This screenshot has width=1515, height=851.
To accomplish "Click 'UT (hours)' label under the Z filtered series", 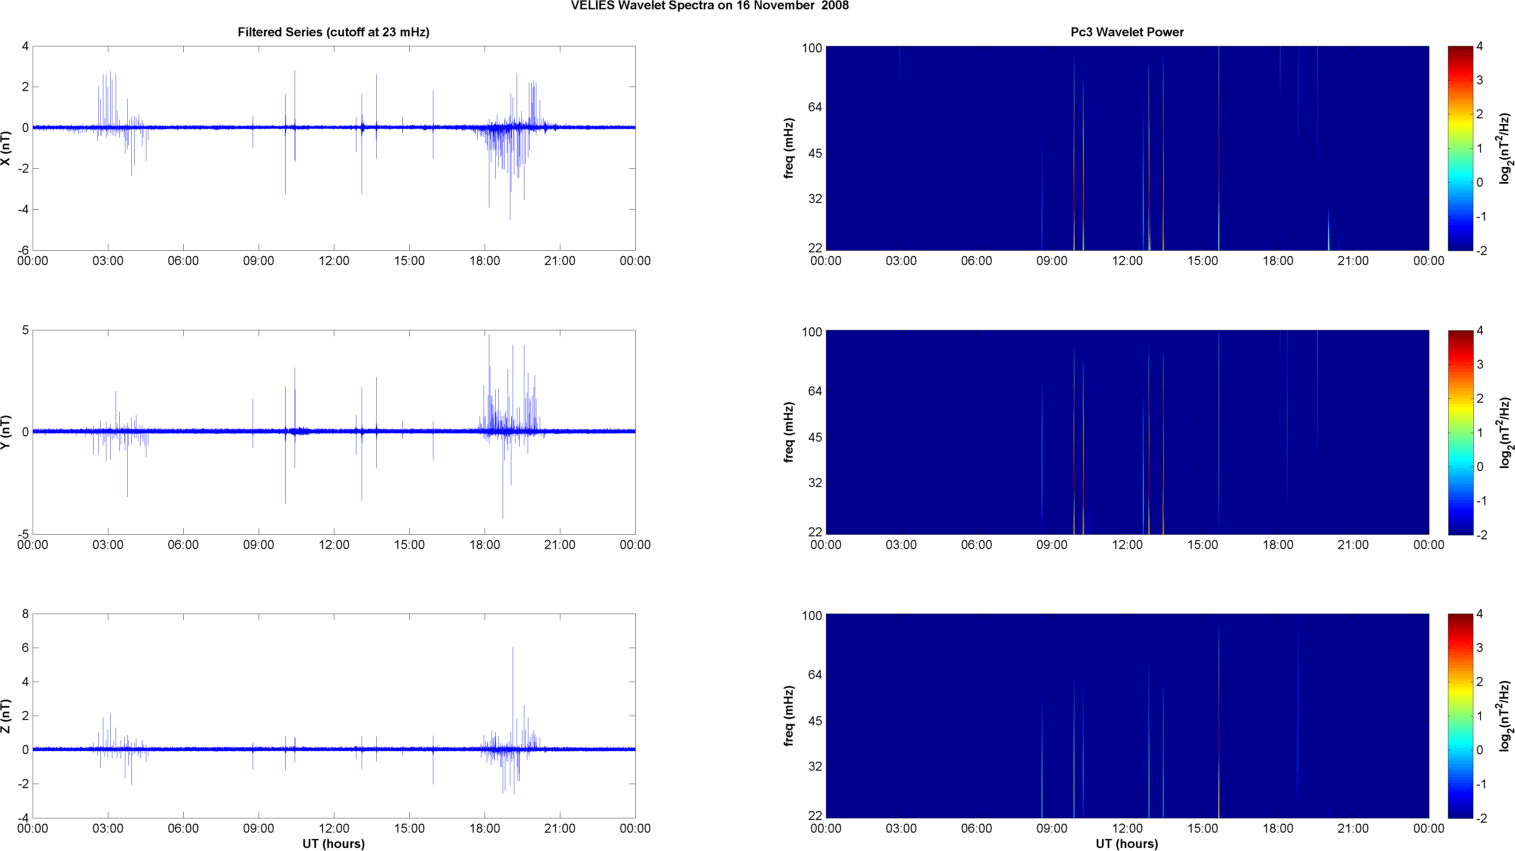I will 333,844.
